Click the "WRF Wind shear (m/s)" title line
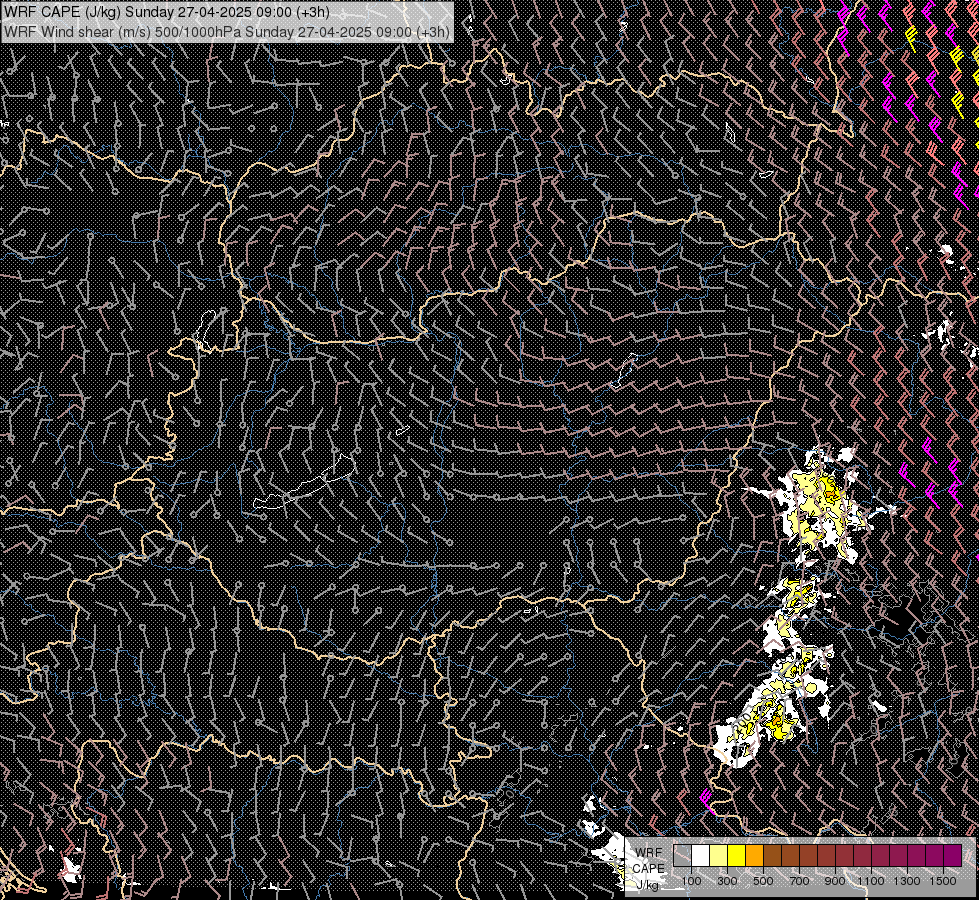This screenshot has height=900, width=979. 227,31
